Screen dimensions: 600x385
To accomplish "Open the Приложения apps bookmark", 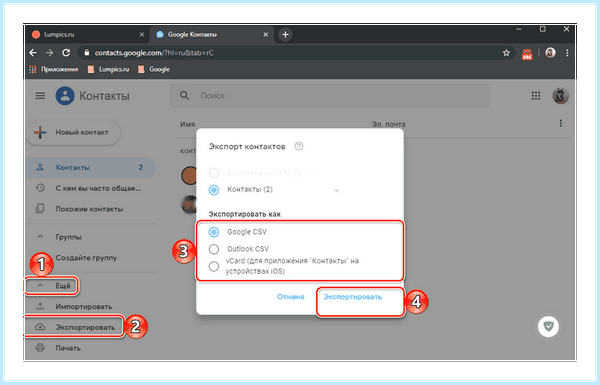I will tap(54, 69).
